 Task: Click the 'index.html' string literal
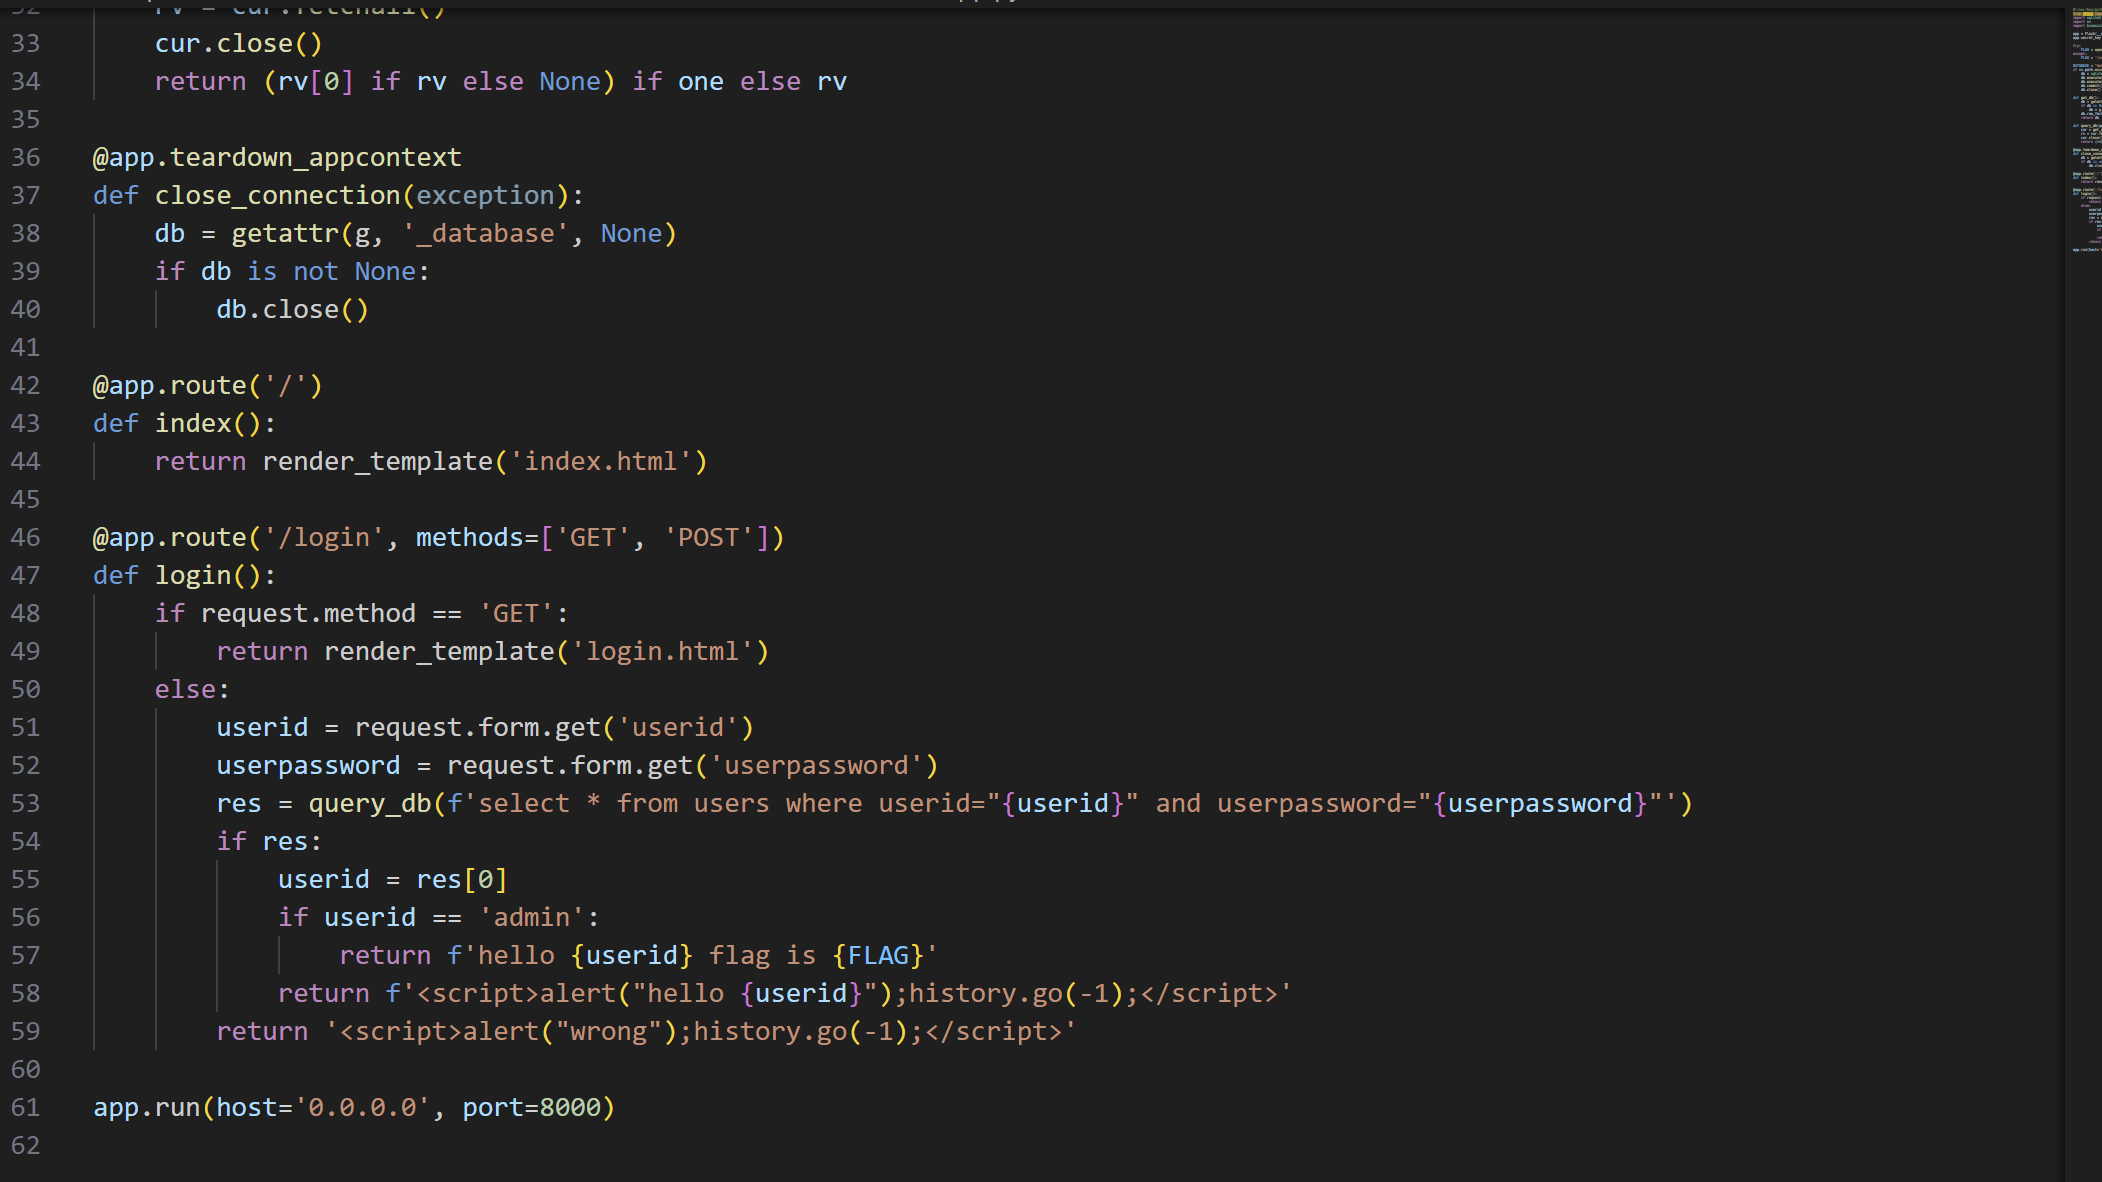coord(600,462)
